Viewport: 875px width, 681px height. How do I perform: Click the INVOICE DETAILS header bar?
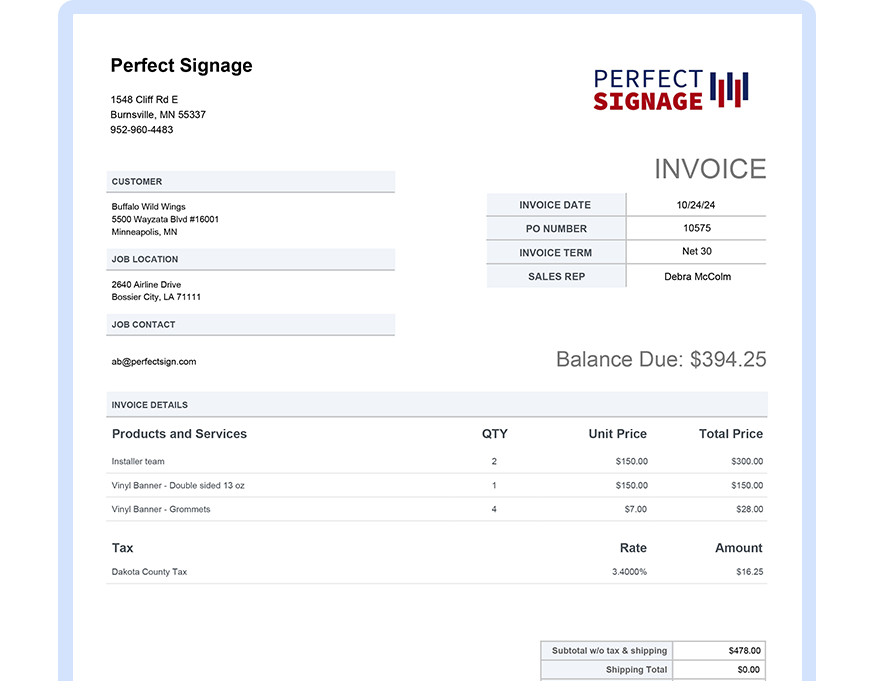[x=437, y=405]
